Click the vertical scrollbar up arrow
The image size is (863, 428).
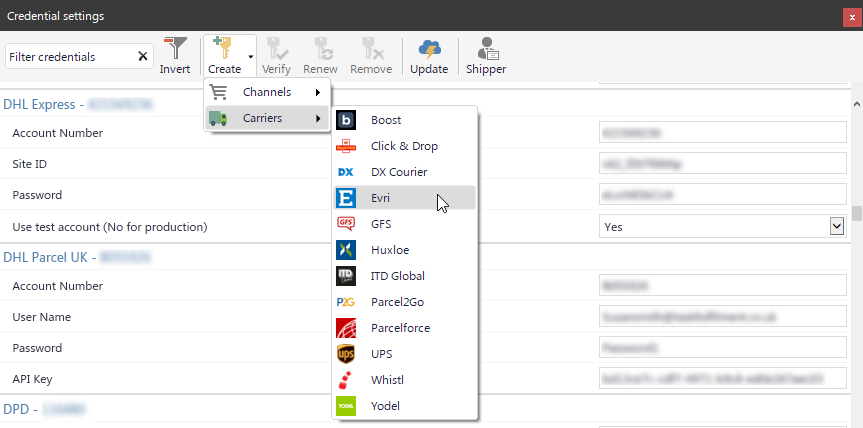coord(856,103)
